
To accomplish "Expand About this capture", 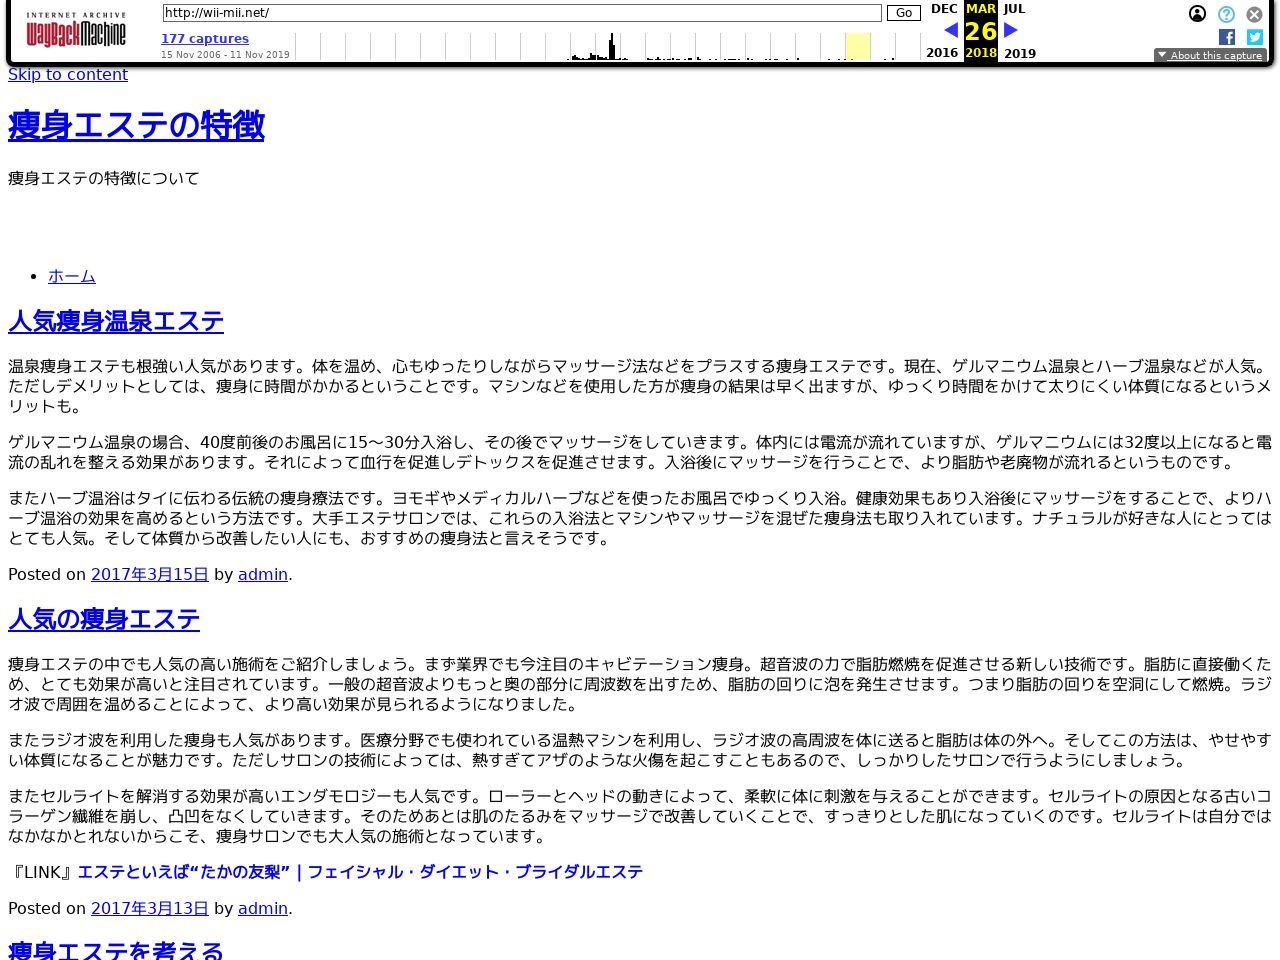I will (x=1210, y=55).
